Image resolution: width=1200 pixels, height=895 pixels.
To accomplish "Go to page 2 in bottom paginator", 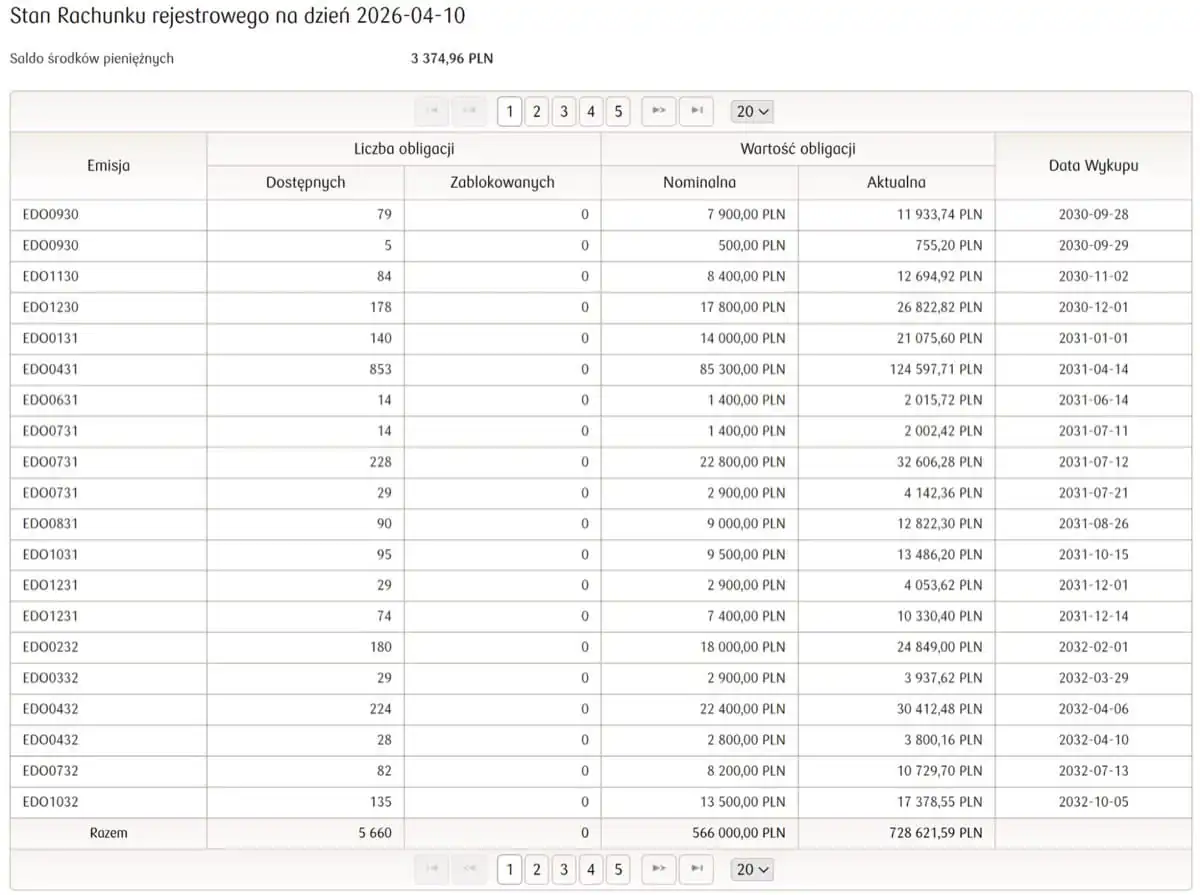I will click(x=537, y=869).
